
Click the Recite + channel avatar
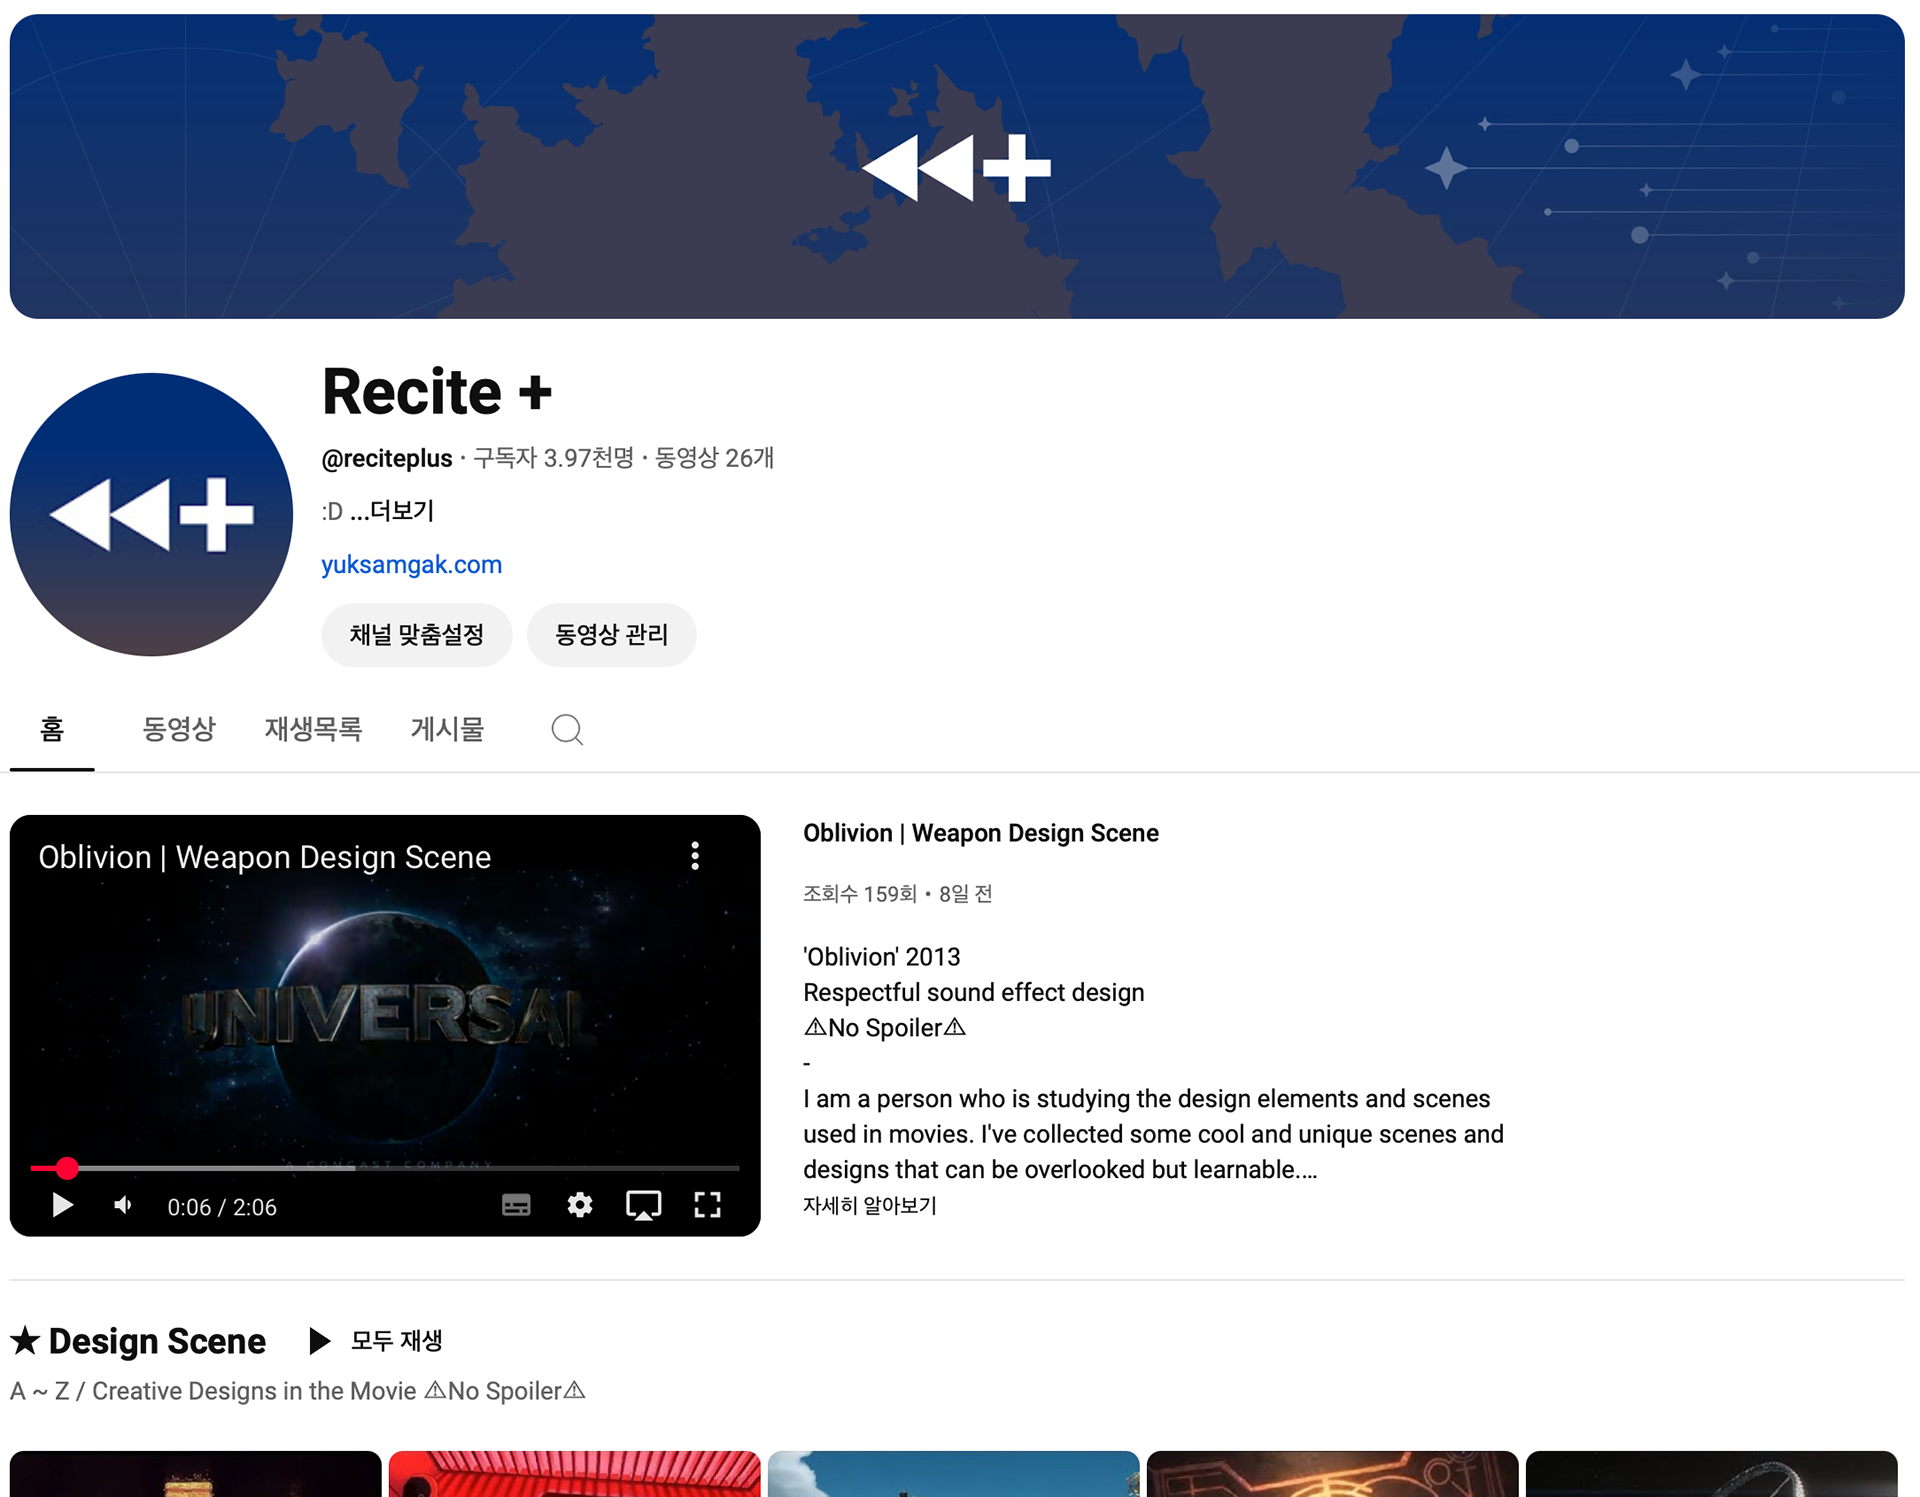151,514
